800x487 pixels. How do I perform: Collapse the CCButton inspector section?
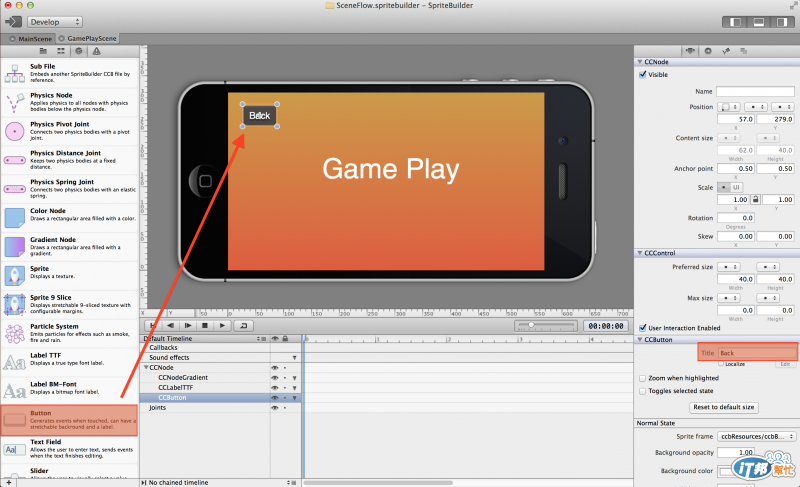pyautogui.click(x=640, y=340)
